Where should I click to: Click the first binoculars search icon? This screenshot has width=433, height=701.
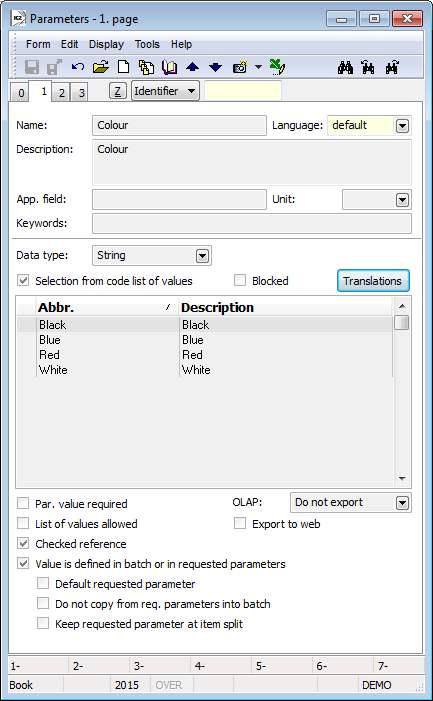345,68
